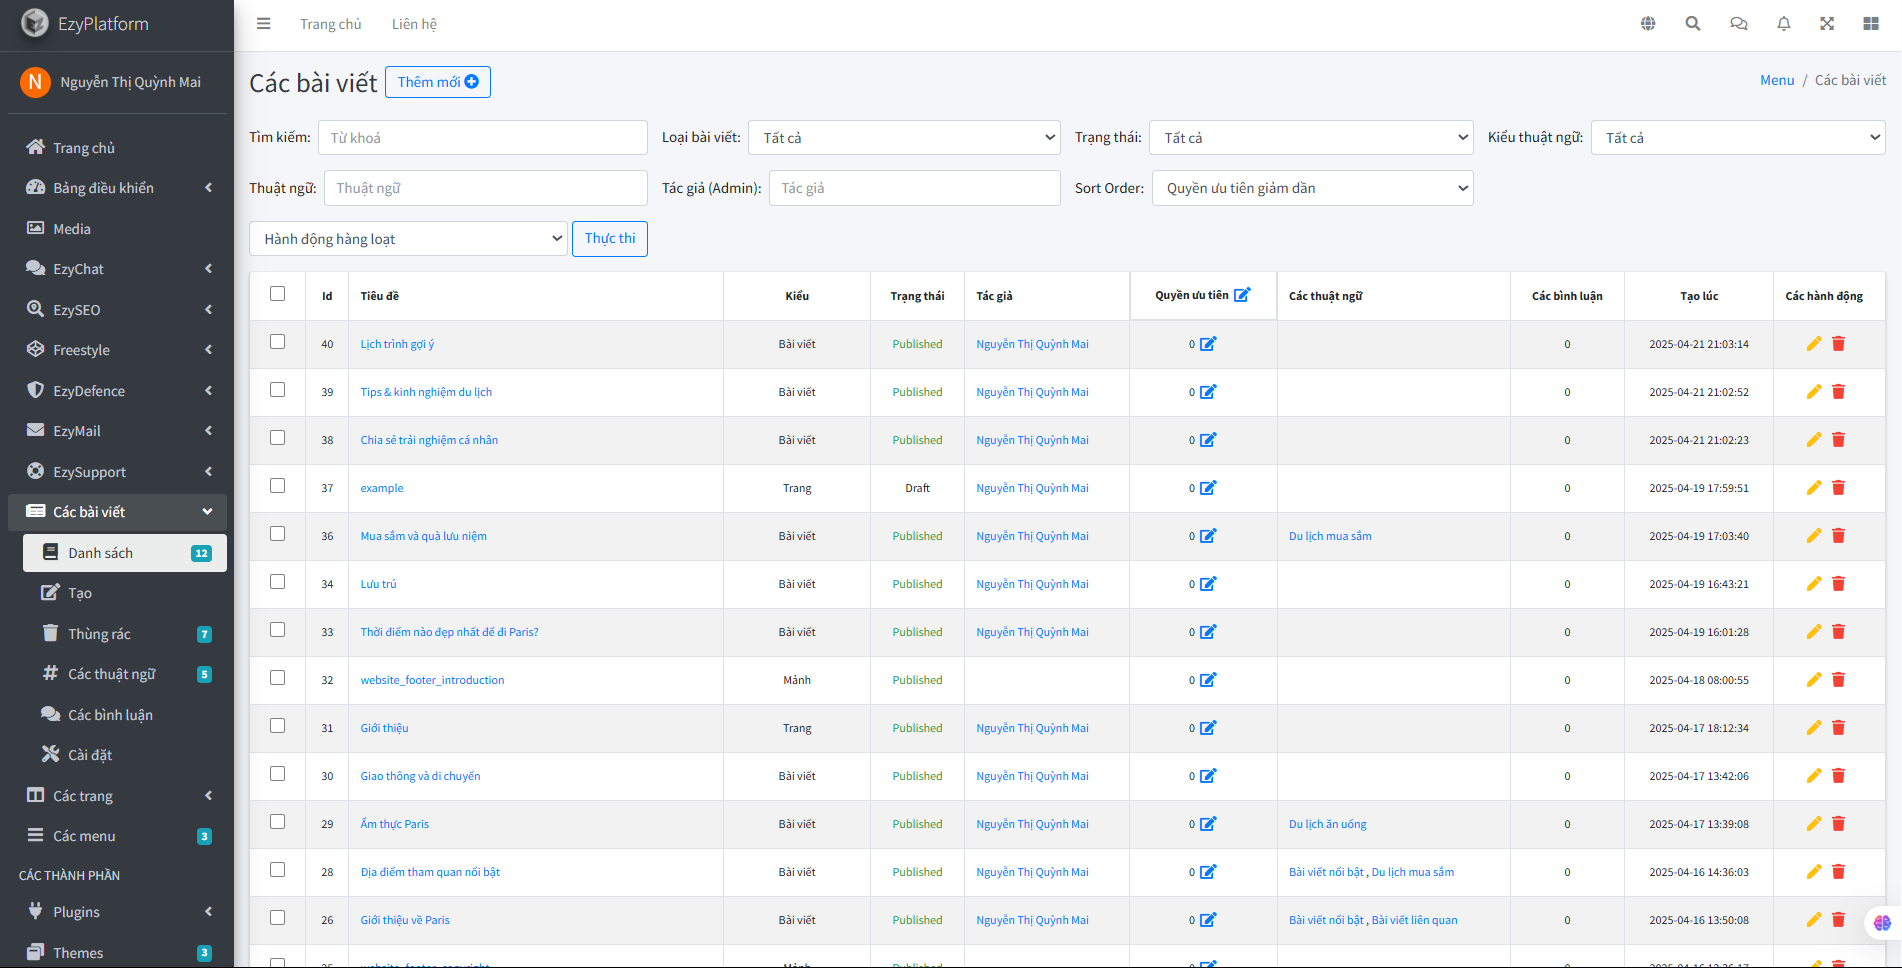Open the 'Loại bài viết' dropdown

pyautogui.click(x=904, y=138)
